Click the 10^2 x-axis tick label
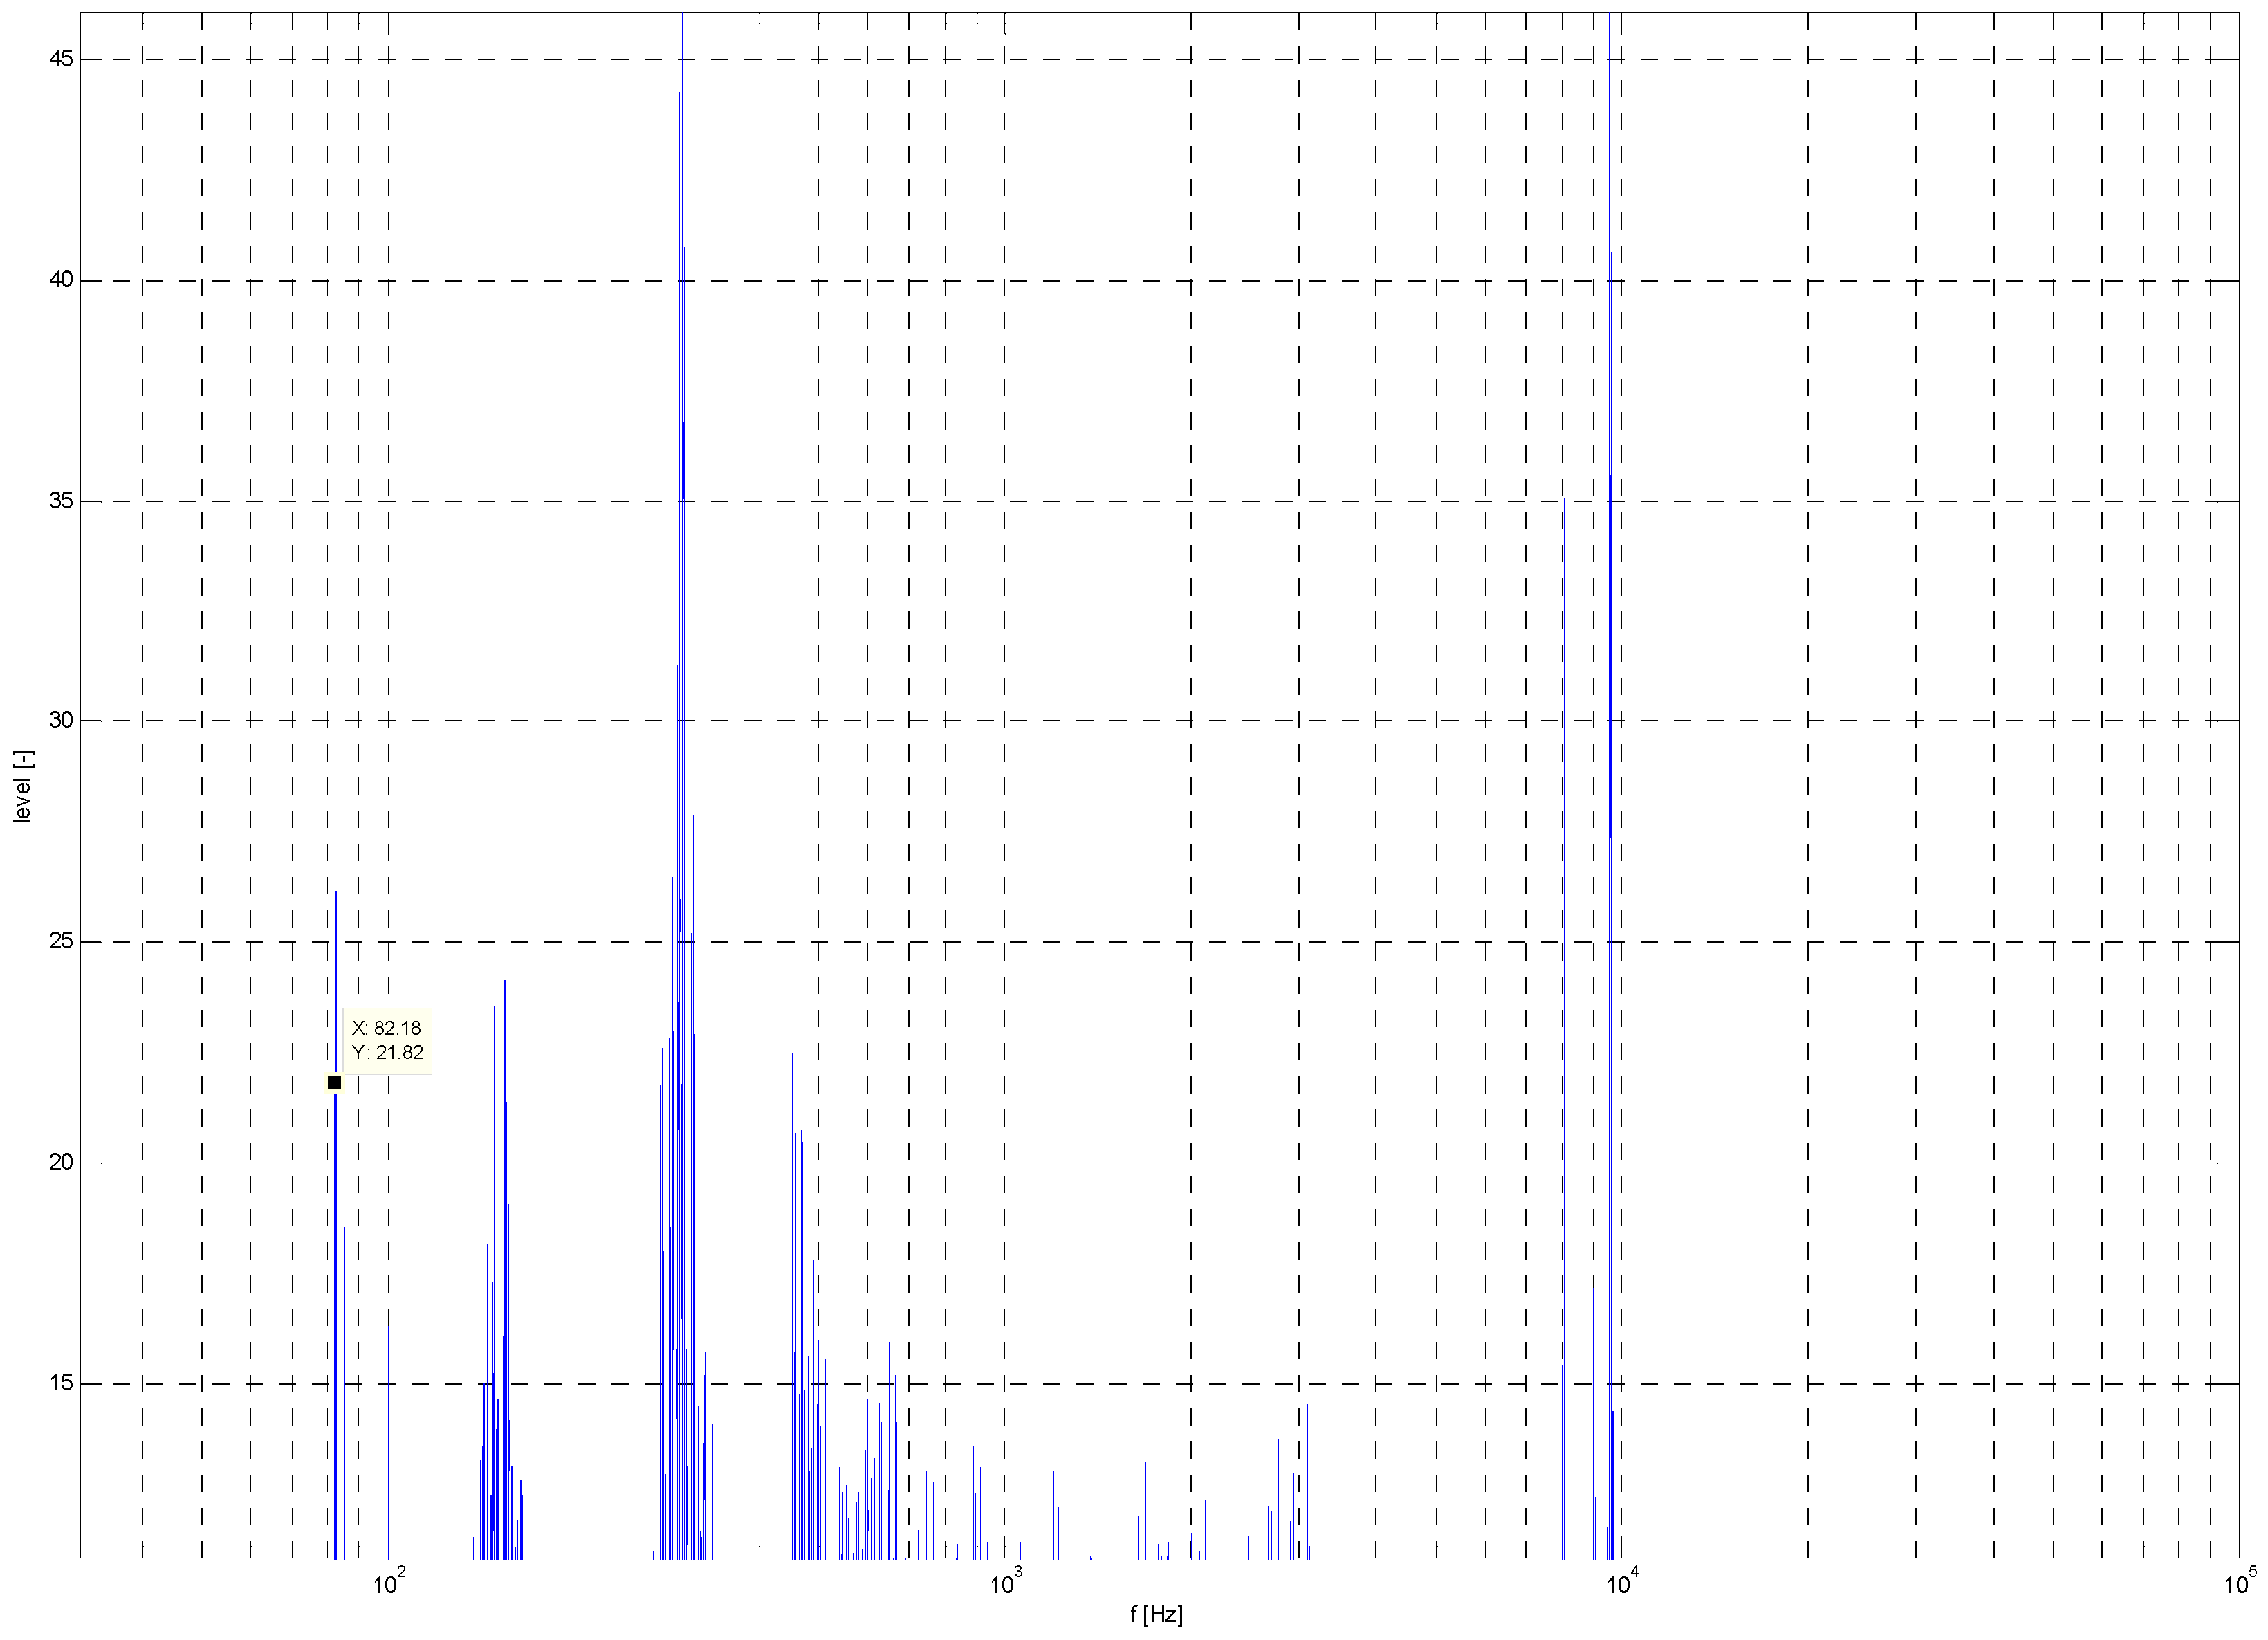 click(389, 1583)
